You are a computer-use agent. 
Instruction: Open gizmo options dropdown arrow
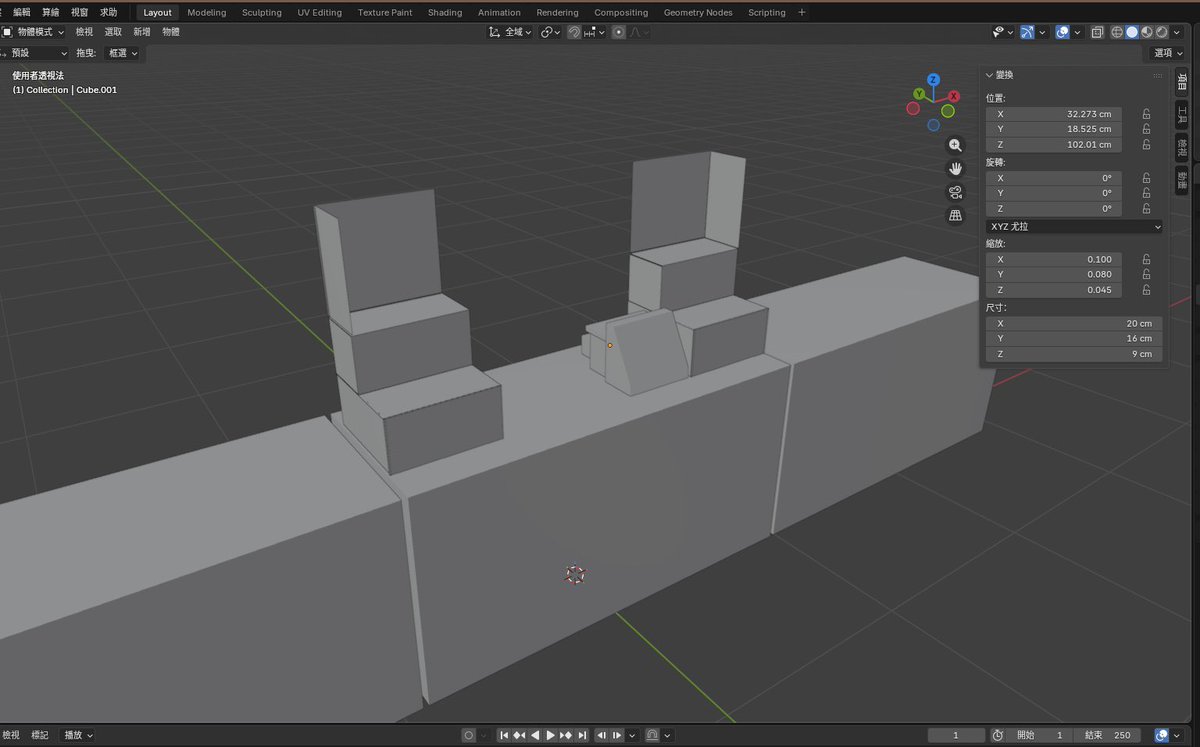click(1042, 32)
